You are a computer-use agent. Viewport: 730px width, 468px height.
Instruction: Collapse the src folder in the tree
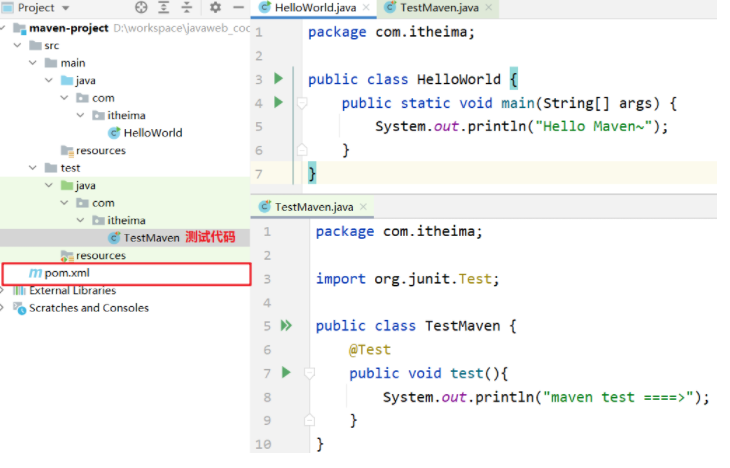coord(18,45)
